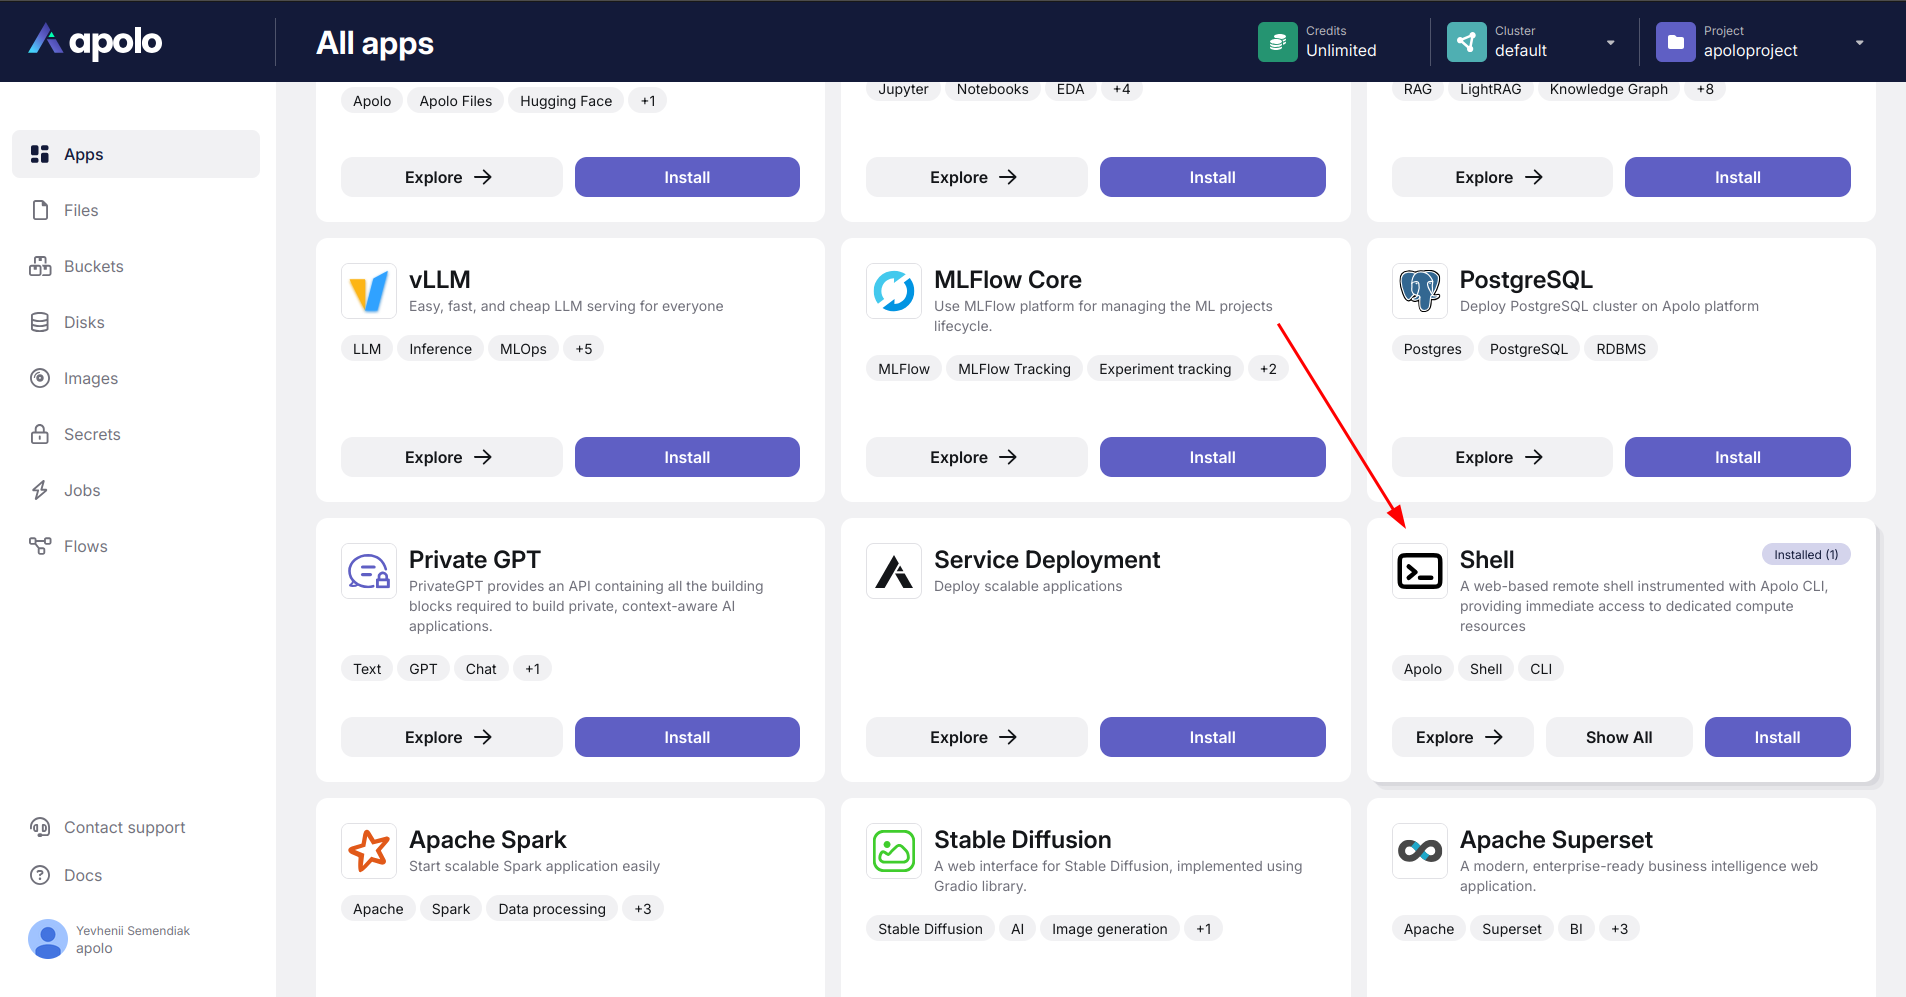Explore the Service Deployment app
The height and width of the screenshot is (997, 1906).
pos(975,737)
